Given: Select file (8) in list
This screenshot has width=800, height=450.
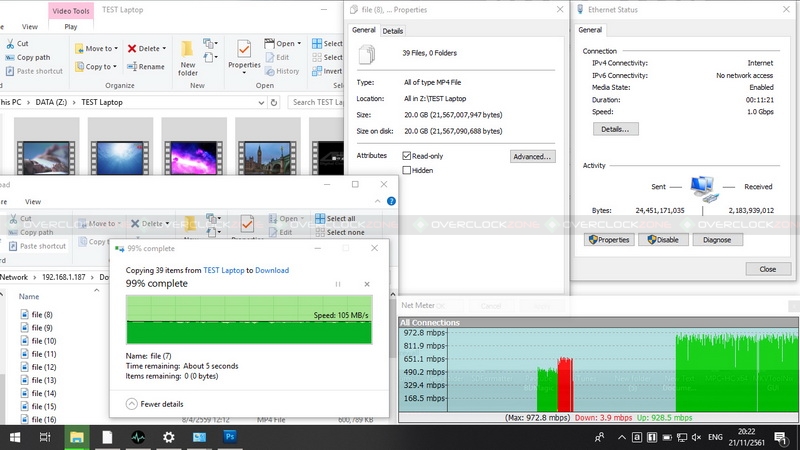Looking at the screenshot, I should pos(37,314).
